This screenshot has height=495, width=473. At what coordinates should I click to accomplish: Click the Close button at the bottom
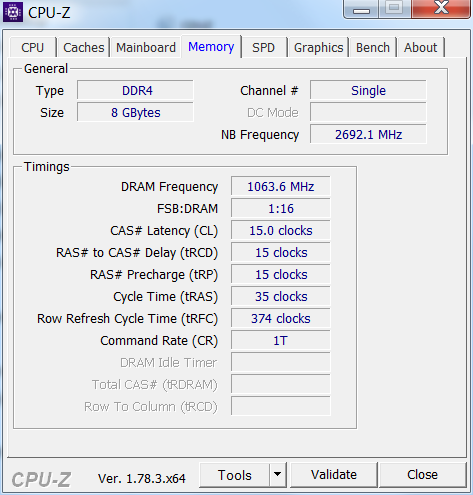coord(422,474)
